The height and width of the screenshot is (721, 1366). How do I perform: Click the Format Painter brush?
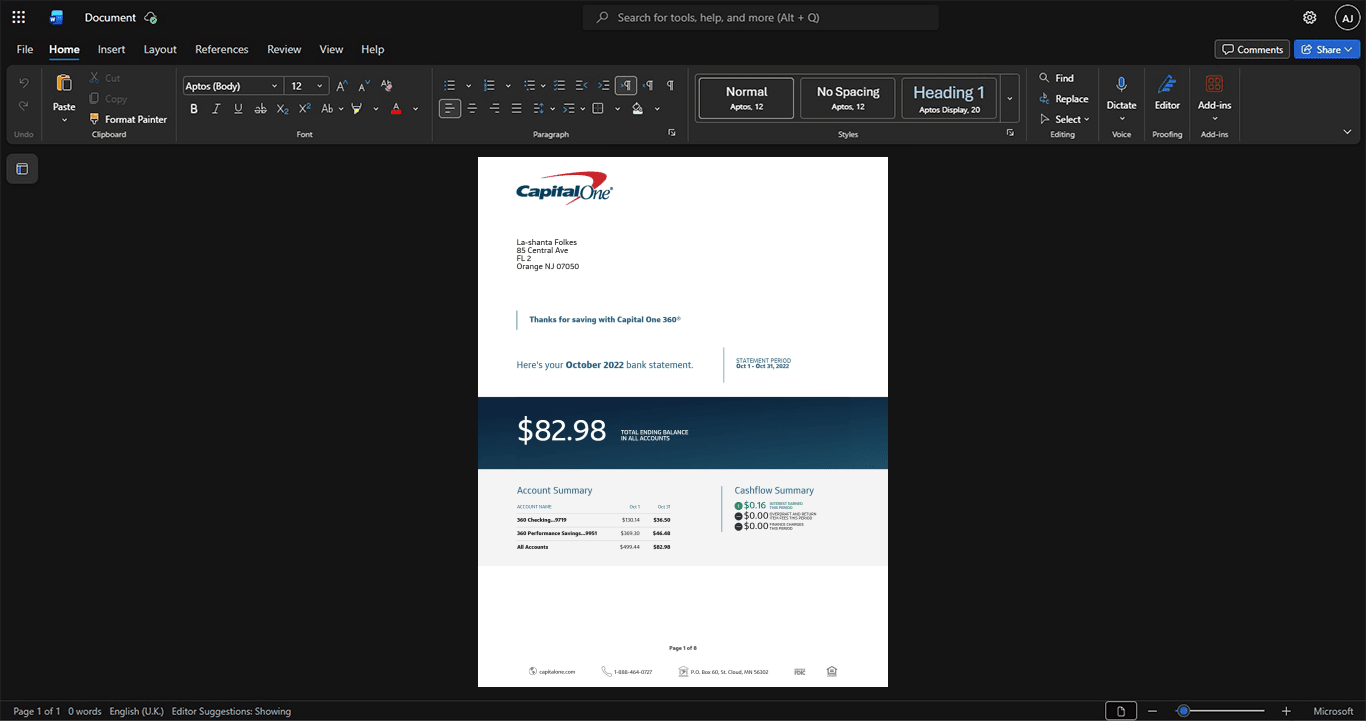(x=128, y=119)
